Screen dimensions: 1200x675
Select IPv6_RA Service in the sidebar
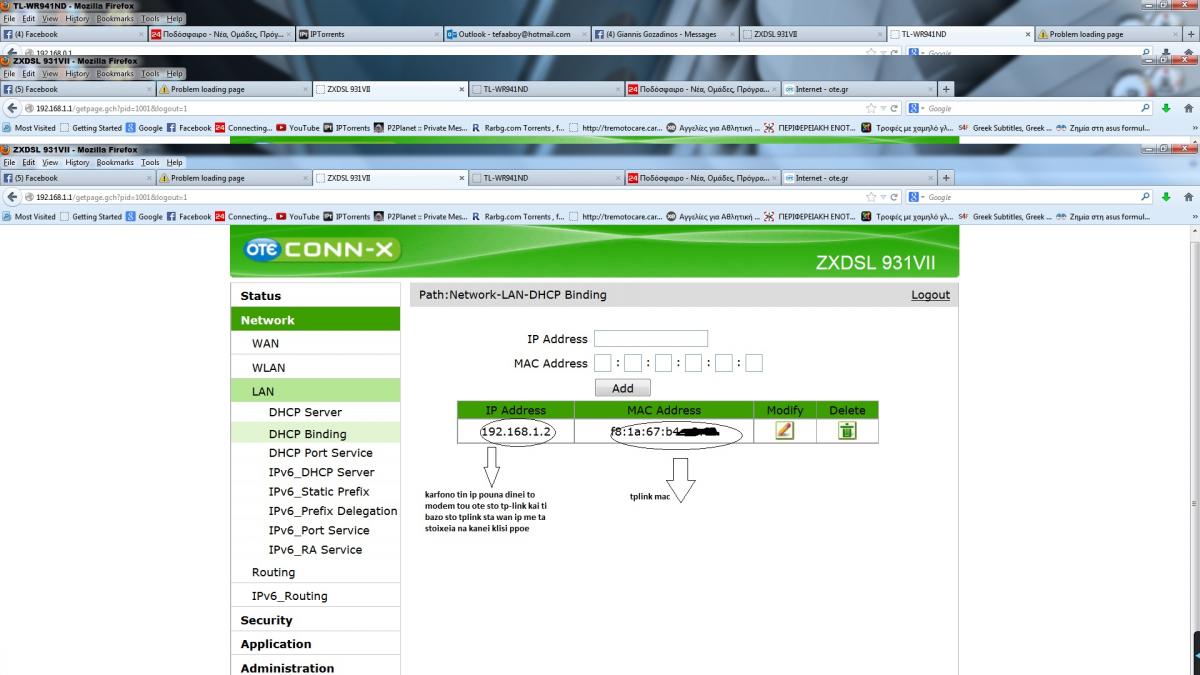315,550
